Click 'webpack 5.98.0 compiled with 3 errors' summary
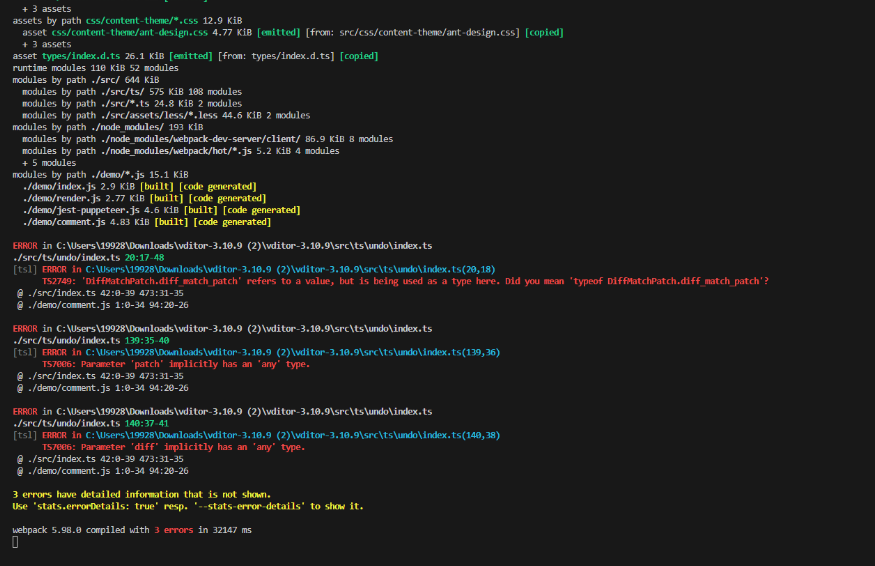Image resolution: width=875 pixels, height=566 pixels. point(132,530)
